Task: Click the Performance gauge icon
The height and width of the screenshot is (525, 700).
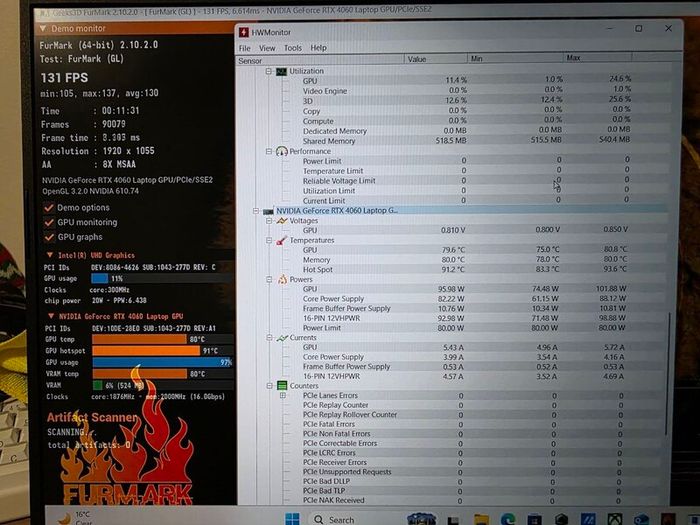Action: pos(282,151)
